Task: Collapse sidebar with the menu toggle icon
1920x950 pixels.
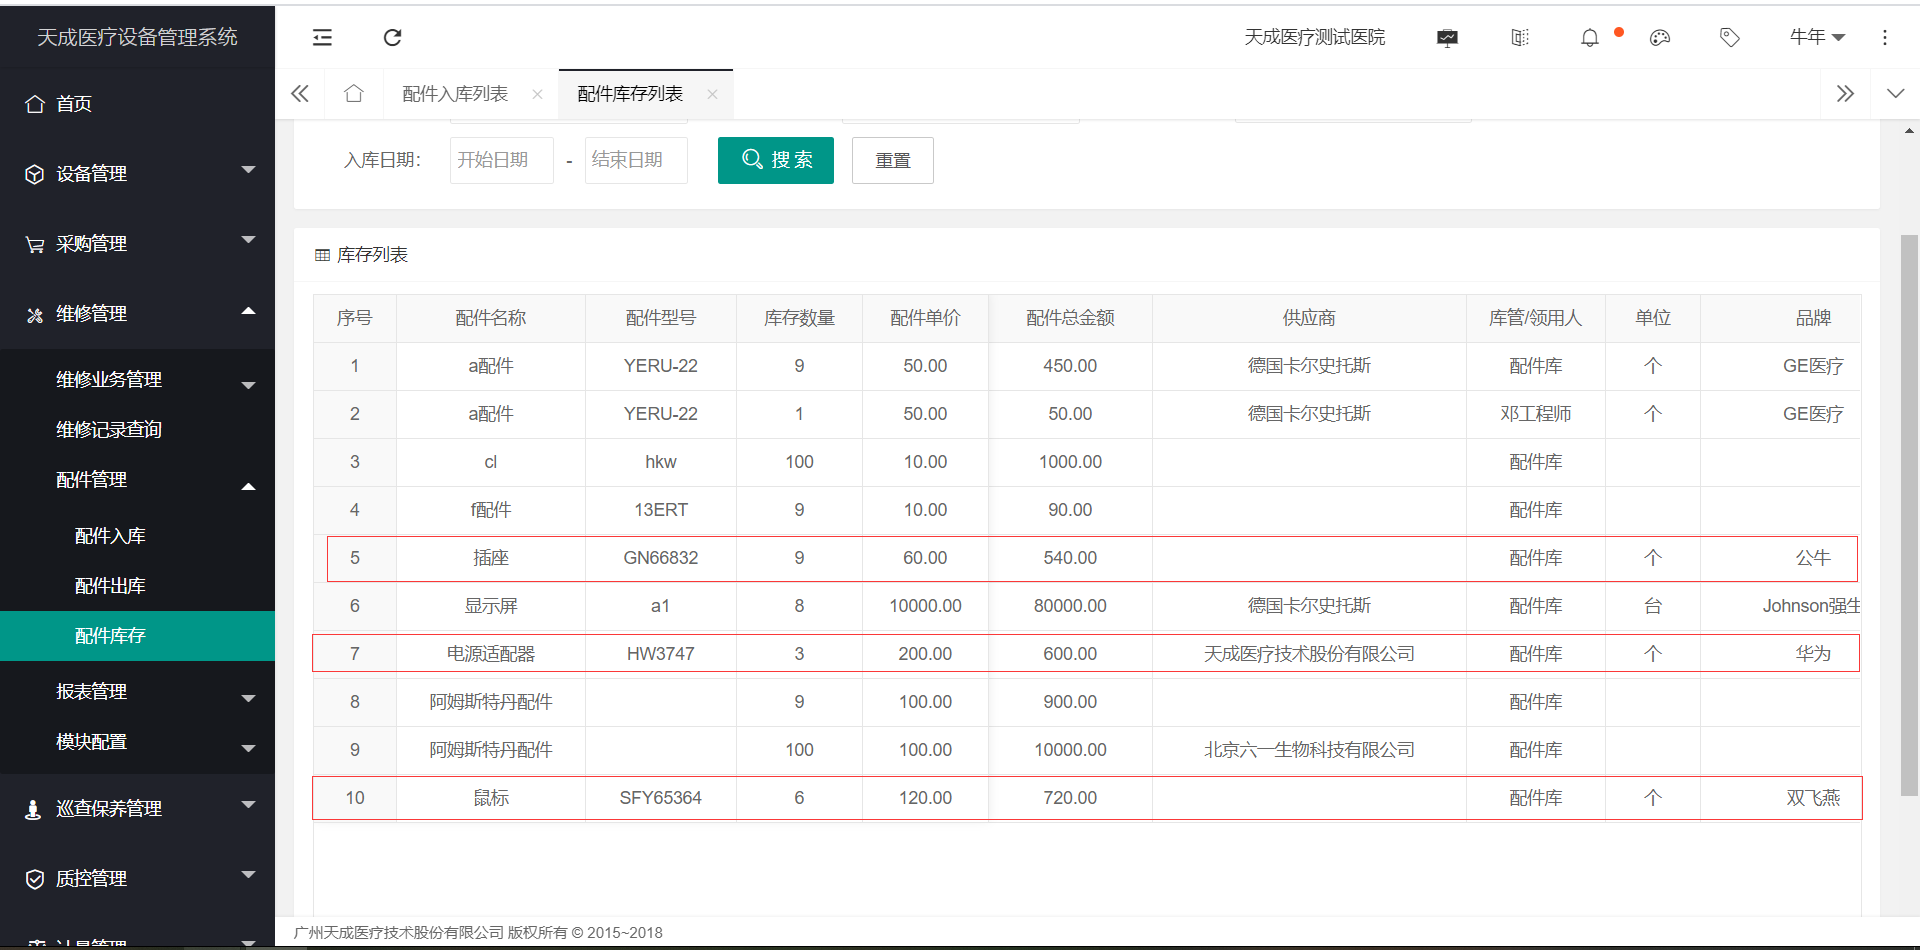Action: [322, 37]
